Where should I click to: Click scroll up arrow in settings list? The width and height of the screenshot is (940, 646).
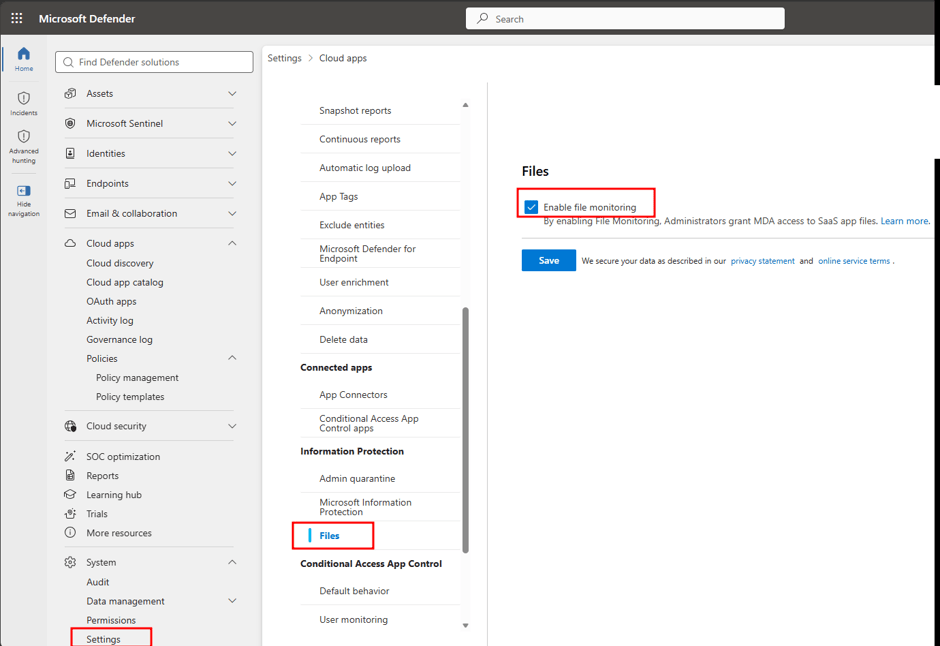(465, 105)
